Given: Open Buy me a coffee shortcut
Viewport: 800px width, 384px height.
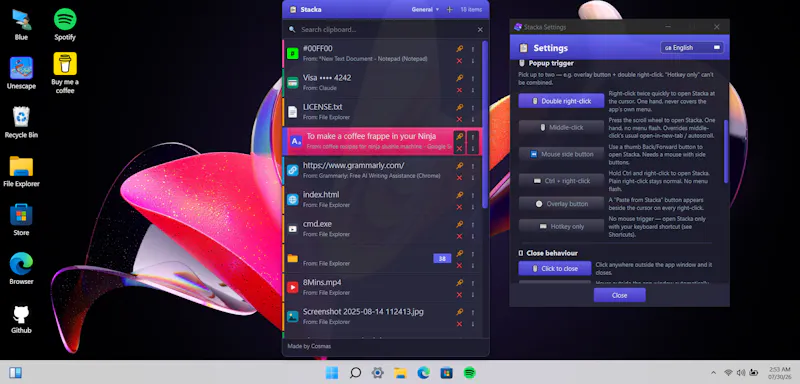Looking at the screenshot, I should [65, 73].
